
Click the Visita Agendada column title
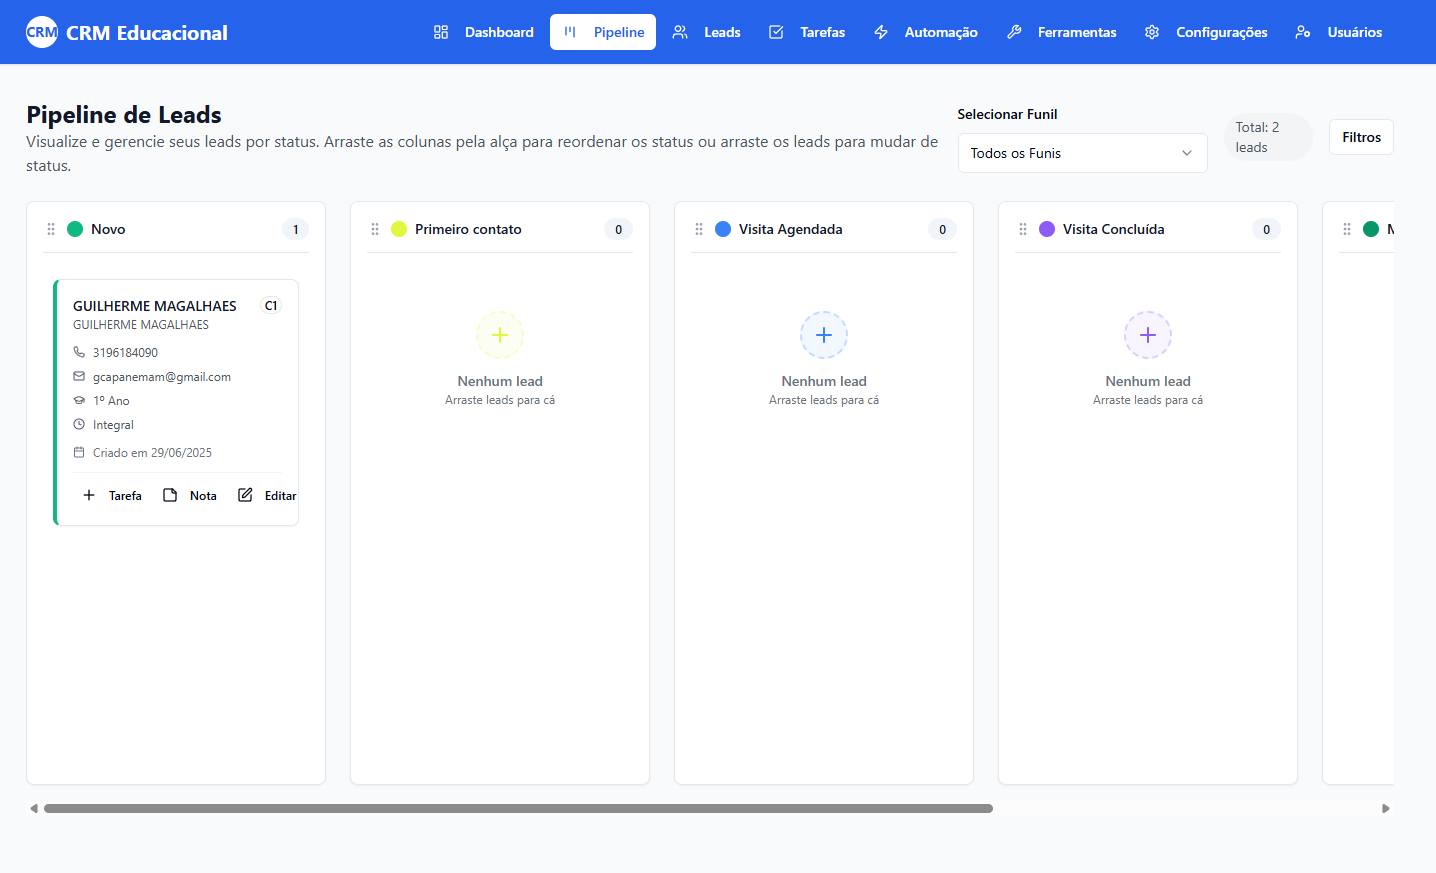790,229
